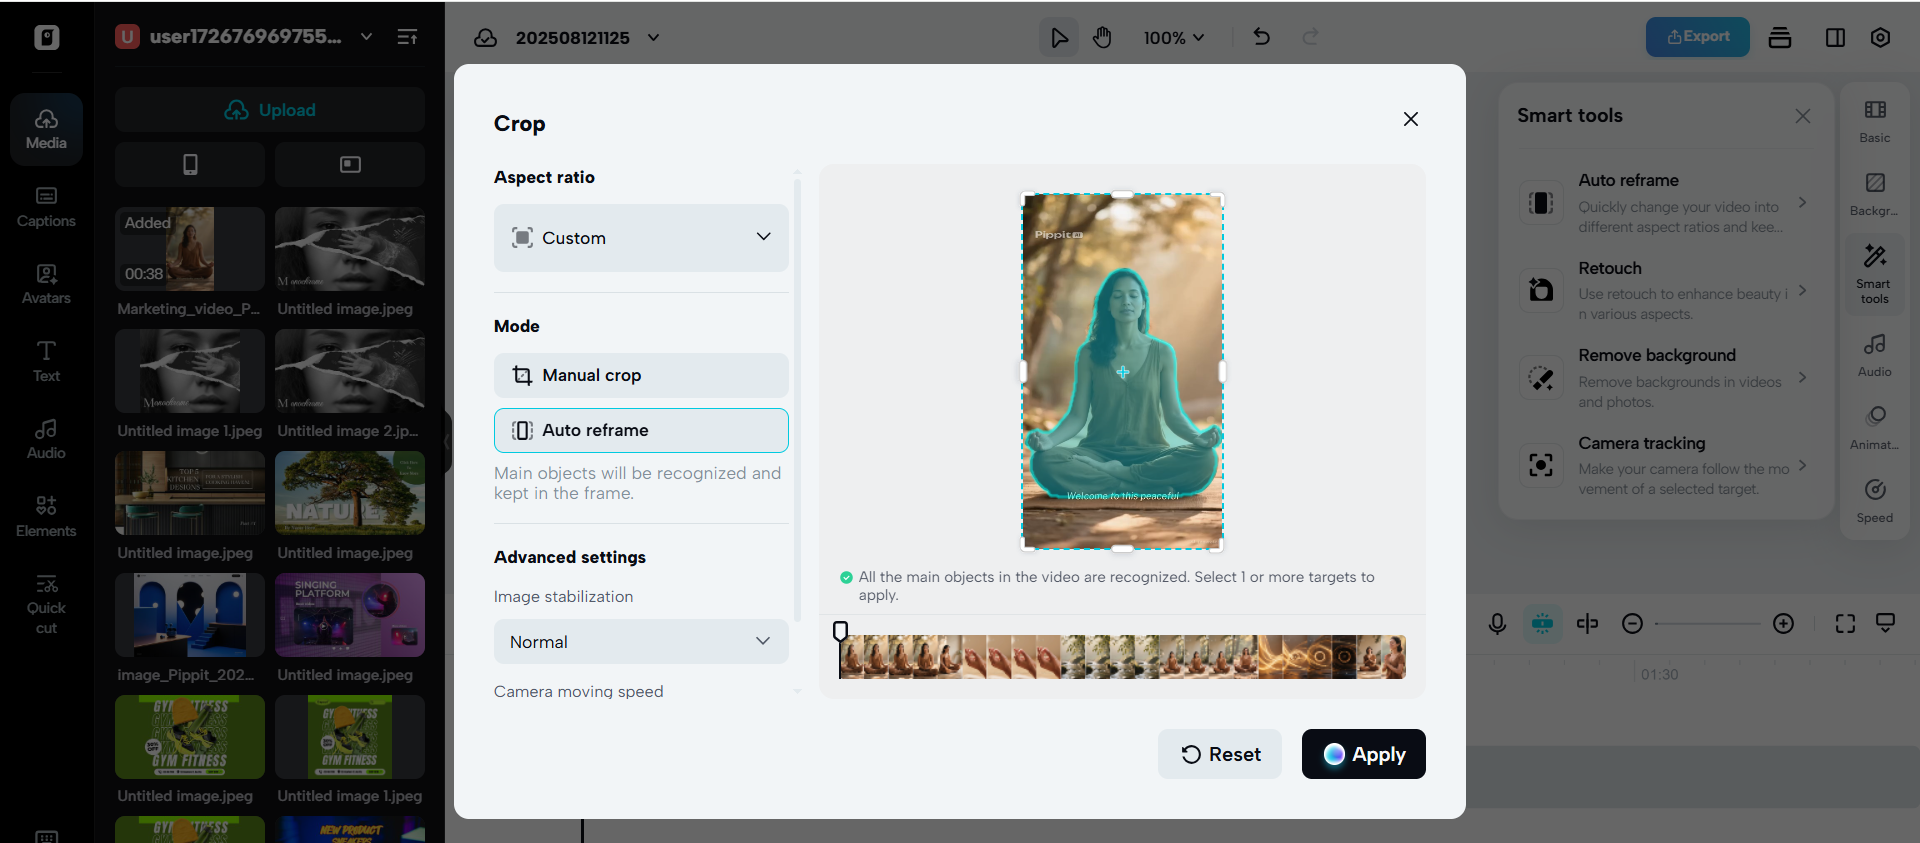
Task: Filter media by landscape screen icon
Action: point(350,164)
